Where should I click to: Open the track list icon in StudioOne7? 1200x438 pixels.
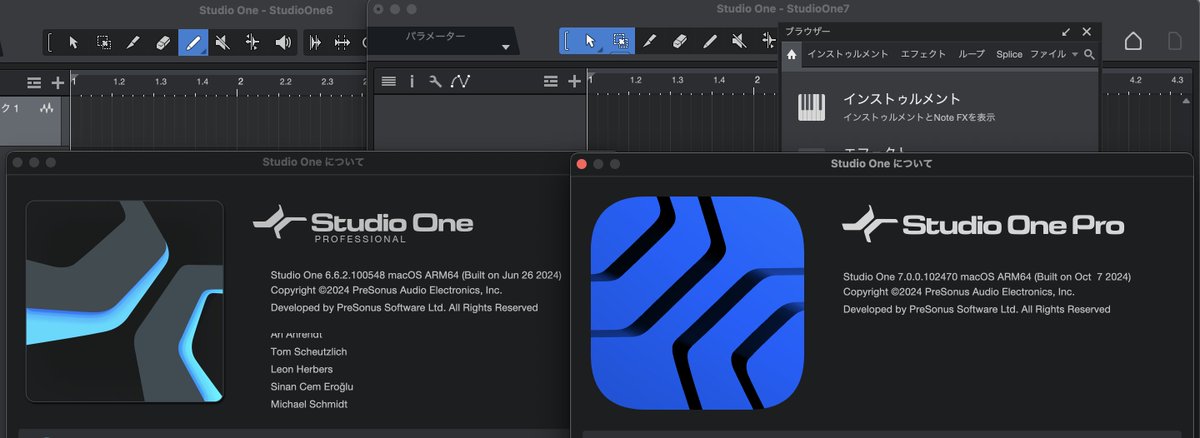tap(551, 81)
